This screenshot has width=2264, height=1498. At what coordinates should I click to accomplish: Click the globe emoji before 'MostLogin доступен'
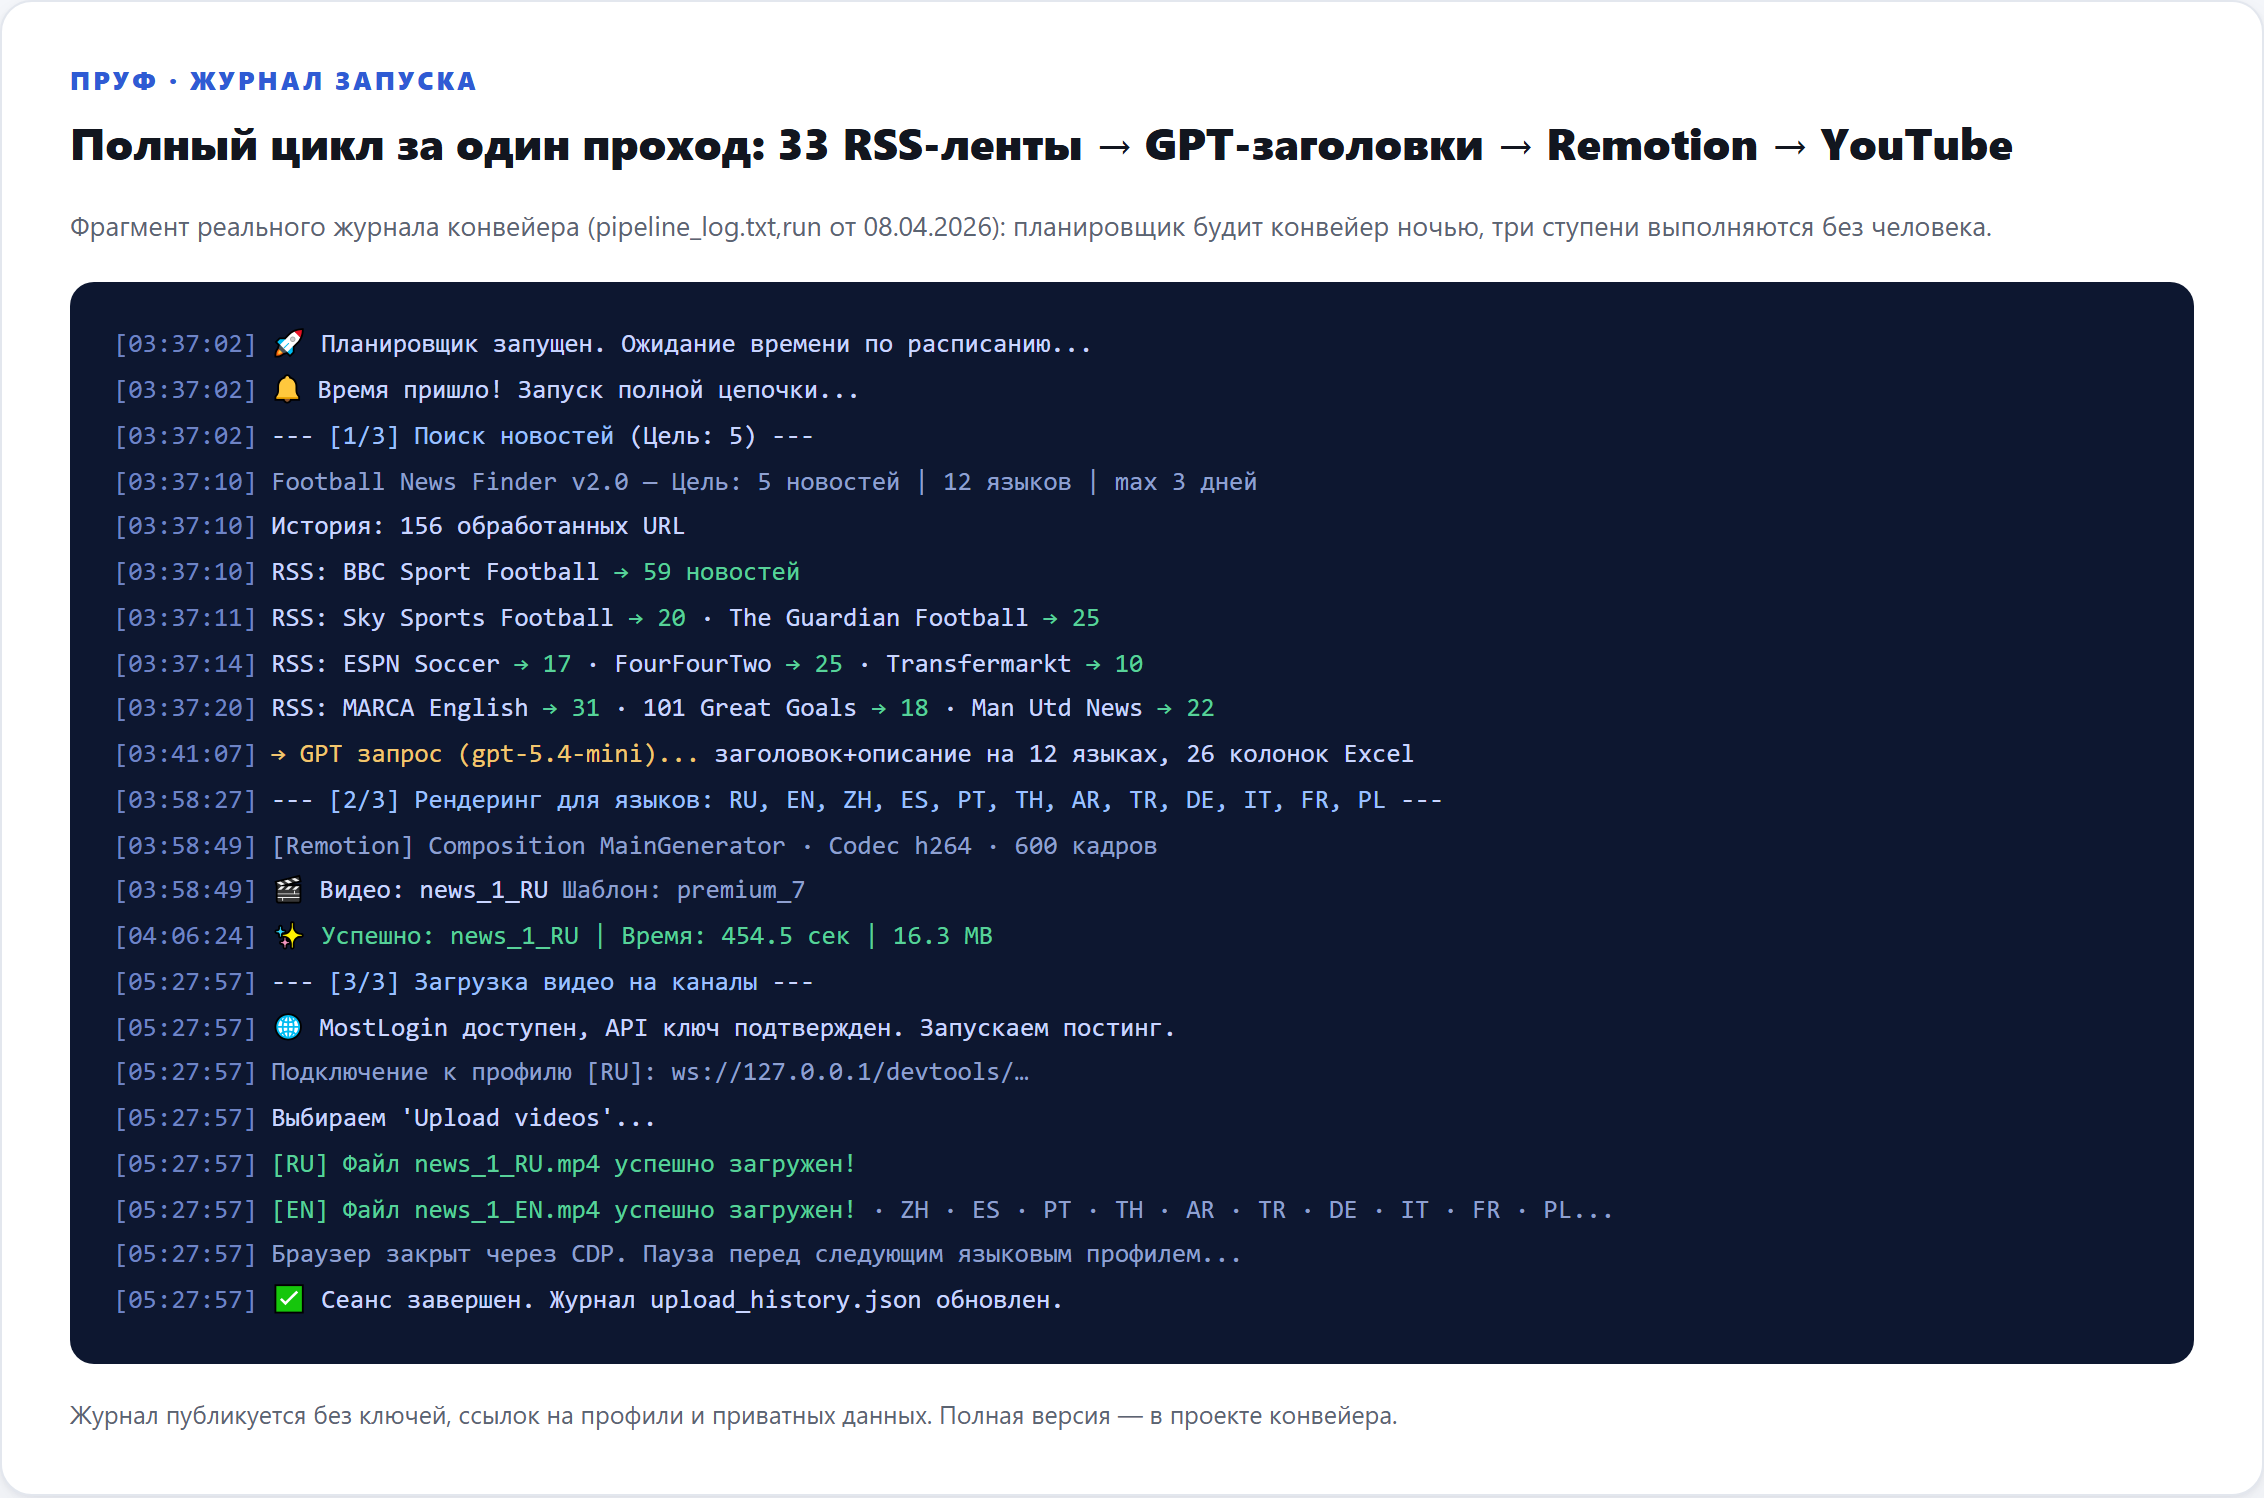tap(288, 1027)
